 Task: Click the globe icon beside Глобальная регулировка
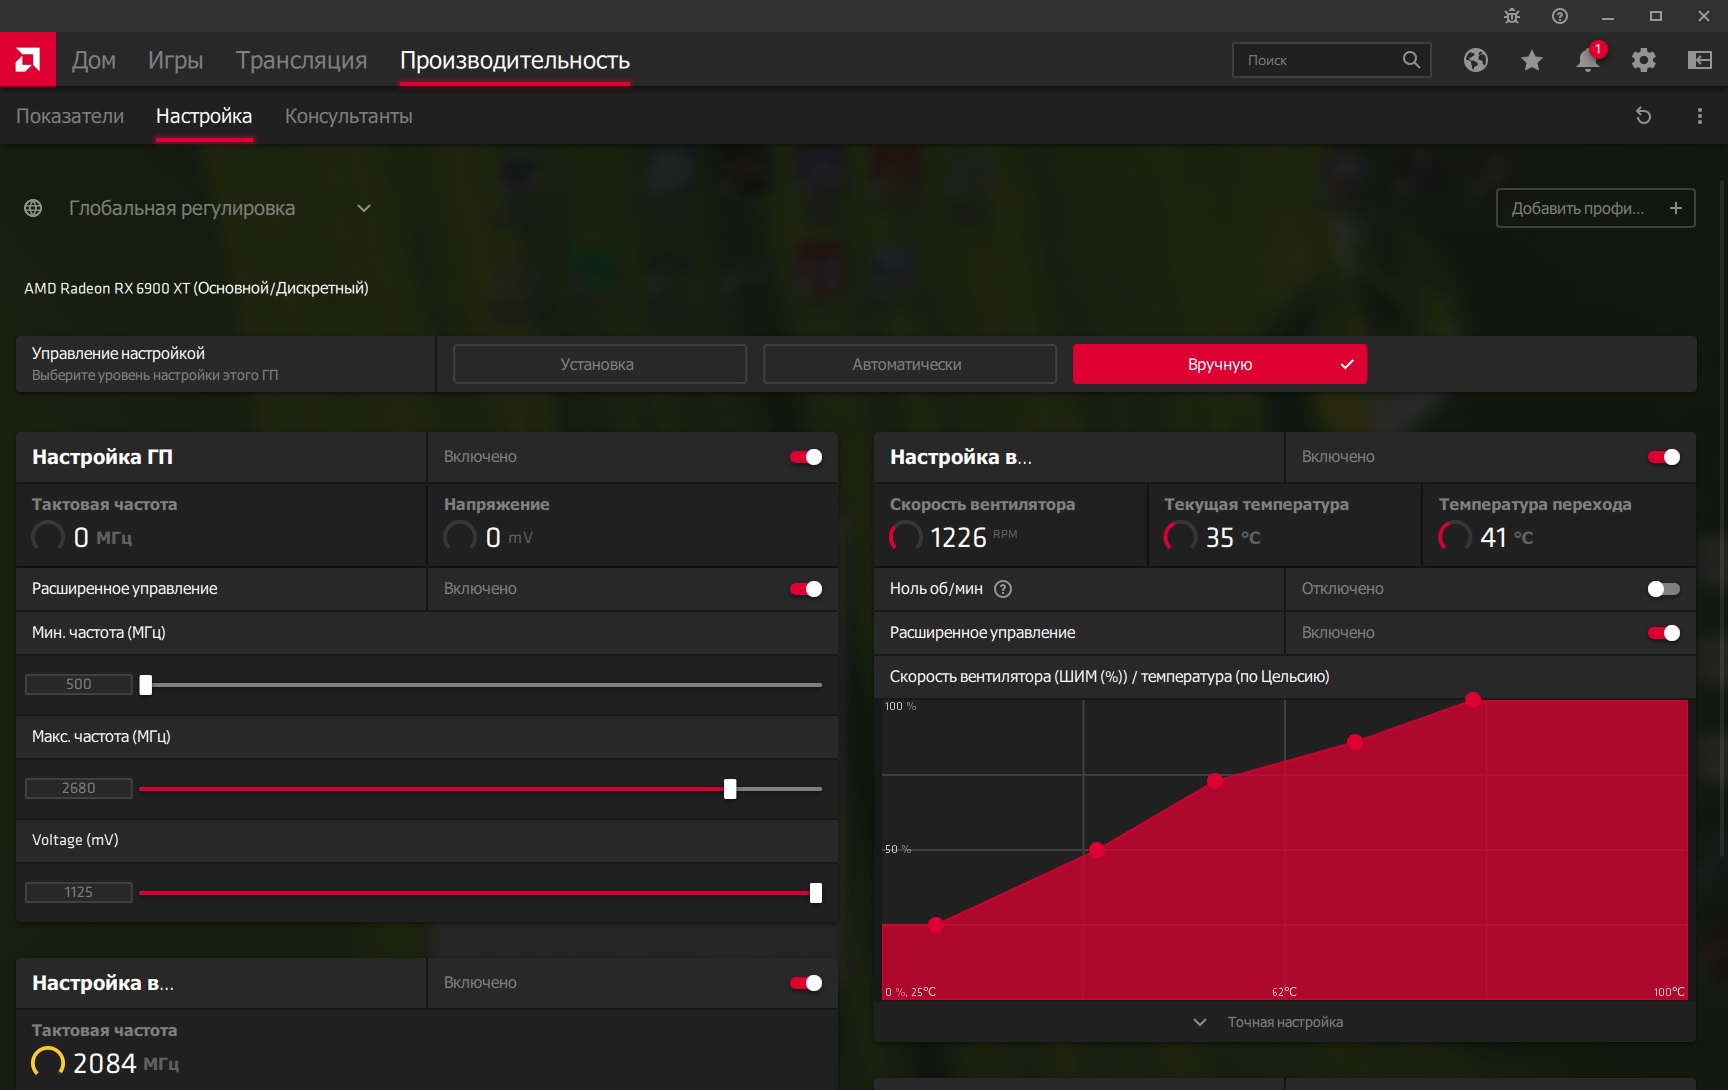point(33,208)
